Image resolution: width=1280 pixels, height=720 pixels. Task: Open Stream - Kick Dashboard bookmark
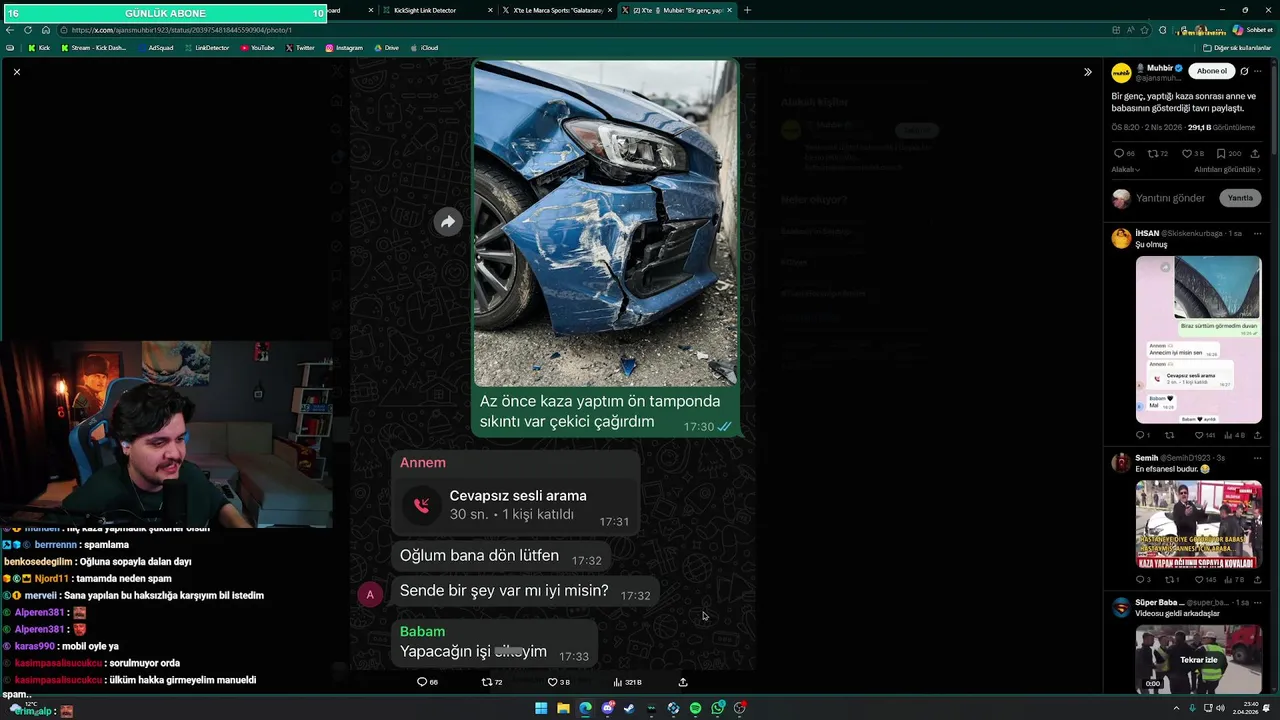pyautogui.click(x=94, y=47)
